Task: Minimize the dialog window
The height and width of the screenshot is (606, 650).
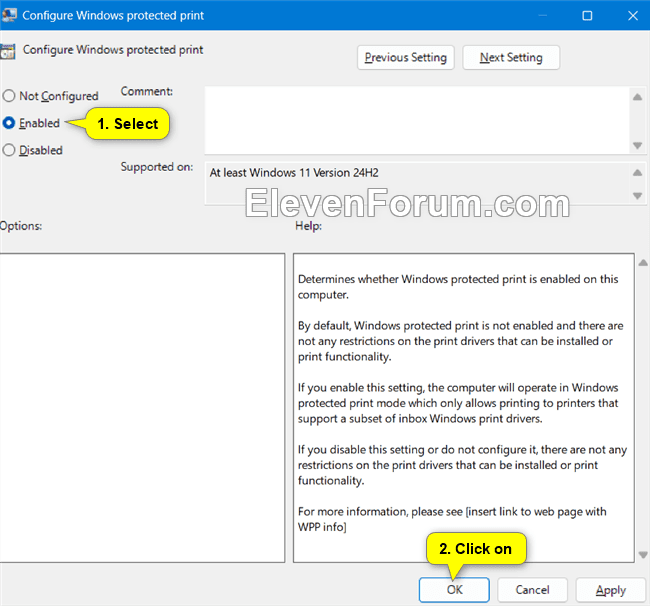Action: [542, 16]
